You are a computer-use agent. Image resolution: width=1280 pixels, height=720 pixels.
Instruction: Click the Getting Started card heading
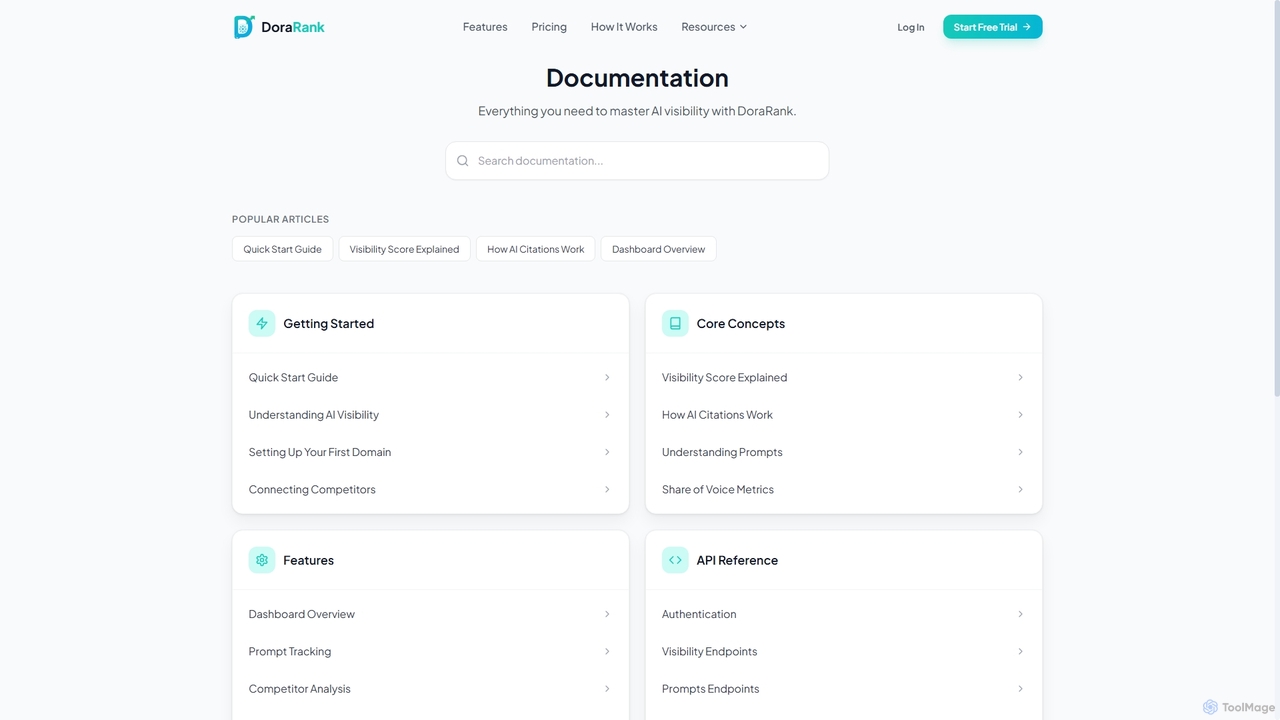coord(328,324)
